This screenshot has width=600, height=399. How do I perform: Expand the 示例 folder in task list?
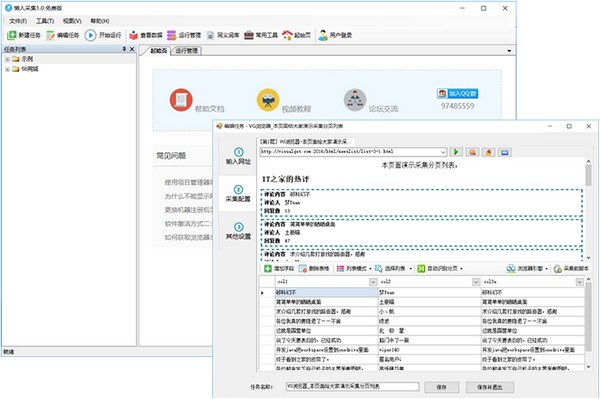coord(7,59)
